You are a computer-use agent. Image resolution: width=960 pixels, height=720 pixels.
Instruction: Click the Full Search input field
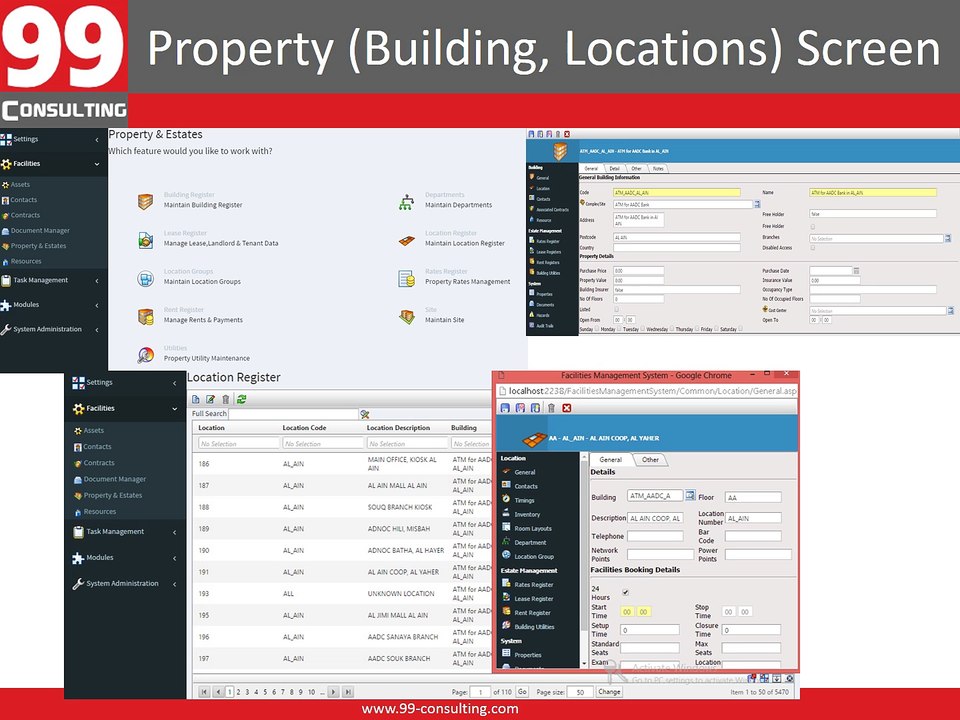click(293, 414)
